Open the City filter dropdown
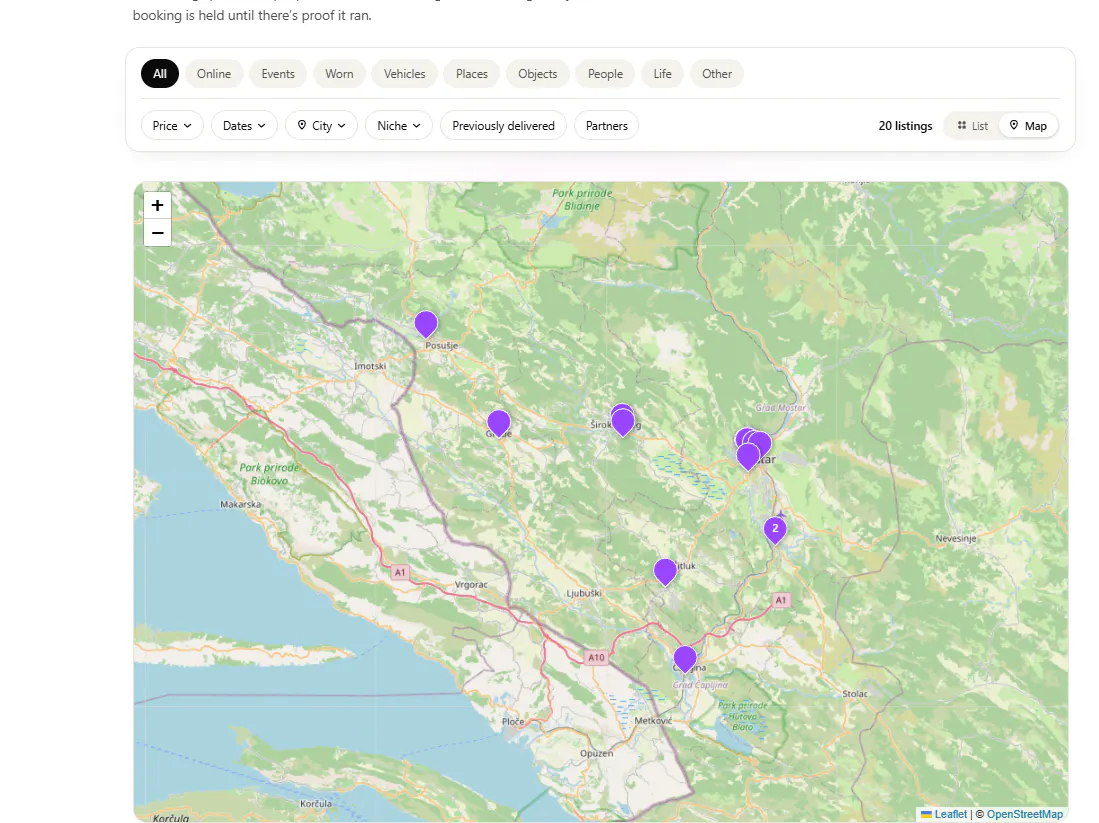This screenshot has width=1099, height=823. click(321, 125)
